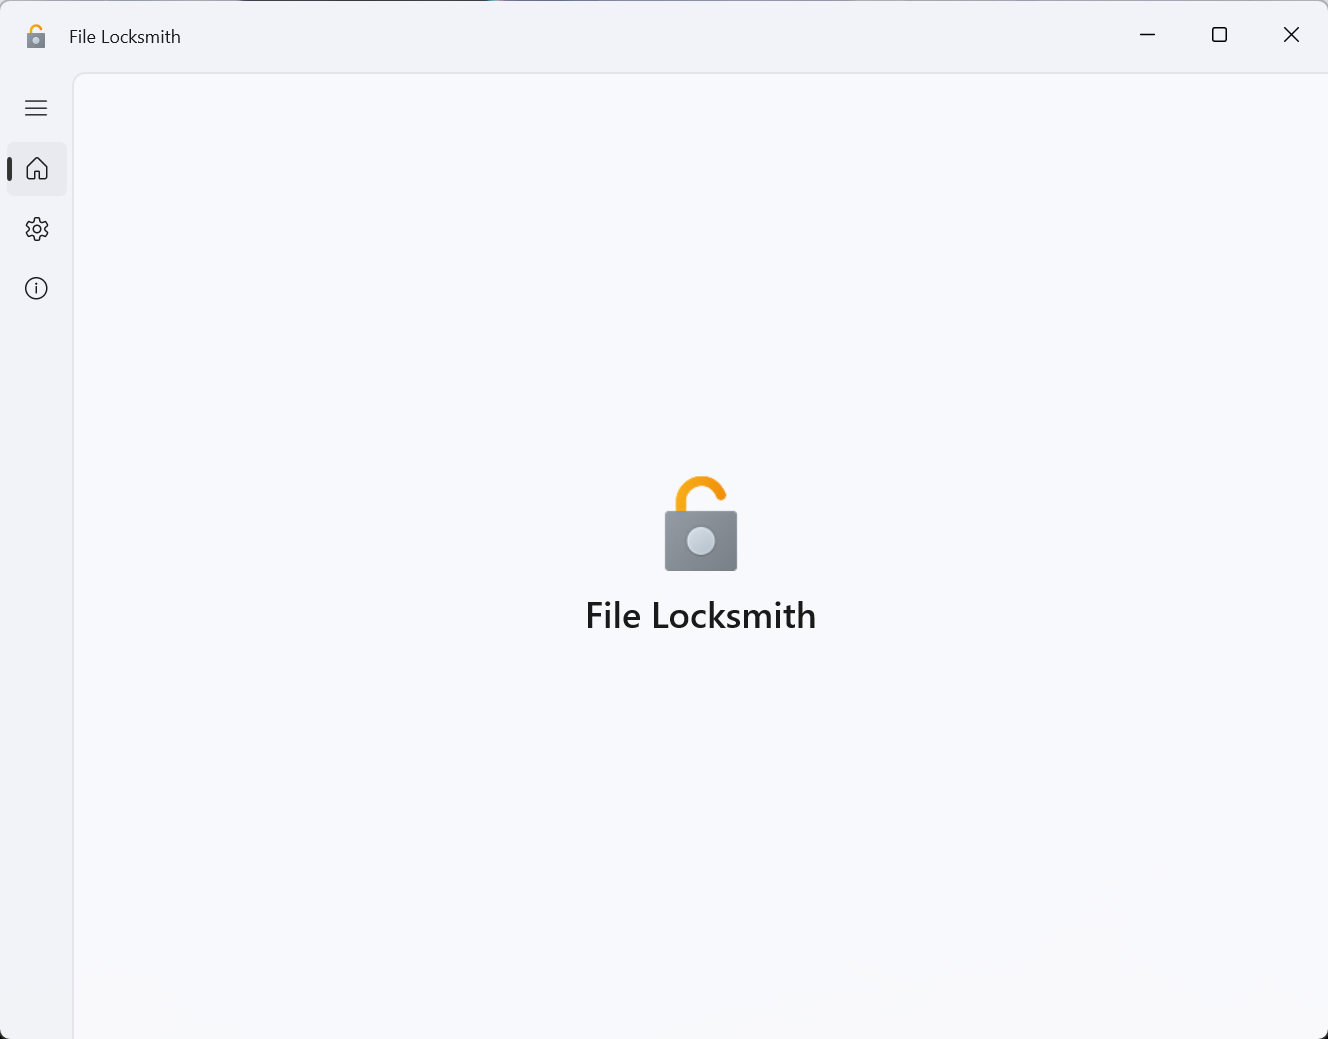Close the File Locksmith window
The height and width of the screenshot is (1039, 1328).
point(1291,35)
